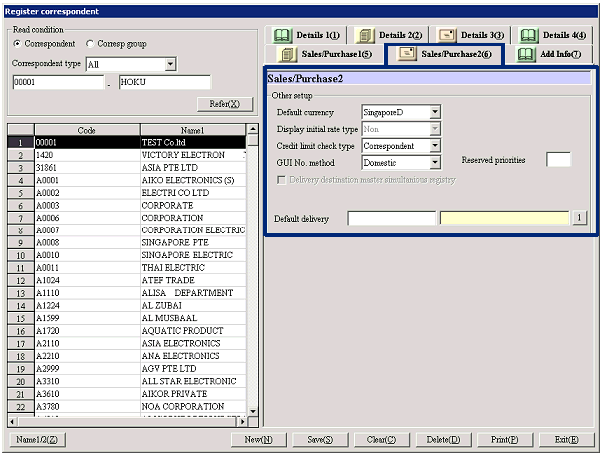Switch to the Add Info(7) tab
The image size is (603, 455).
pyautogui.click(x=549, y=54)
